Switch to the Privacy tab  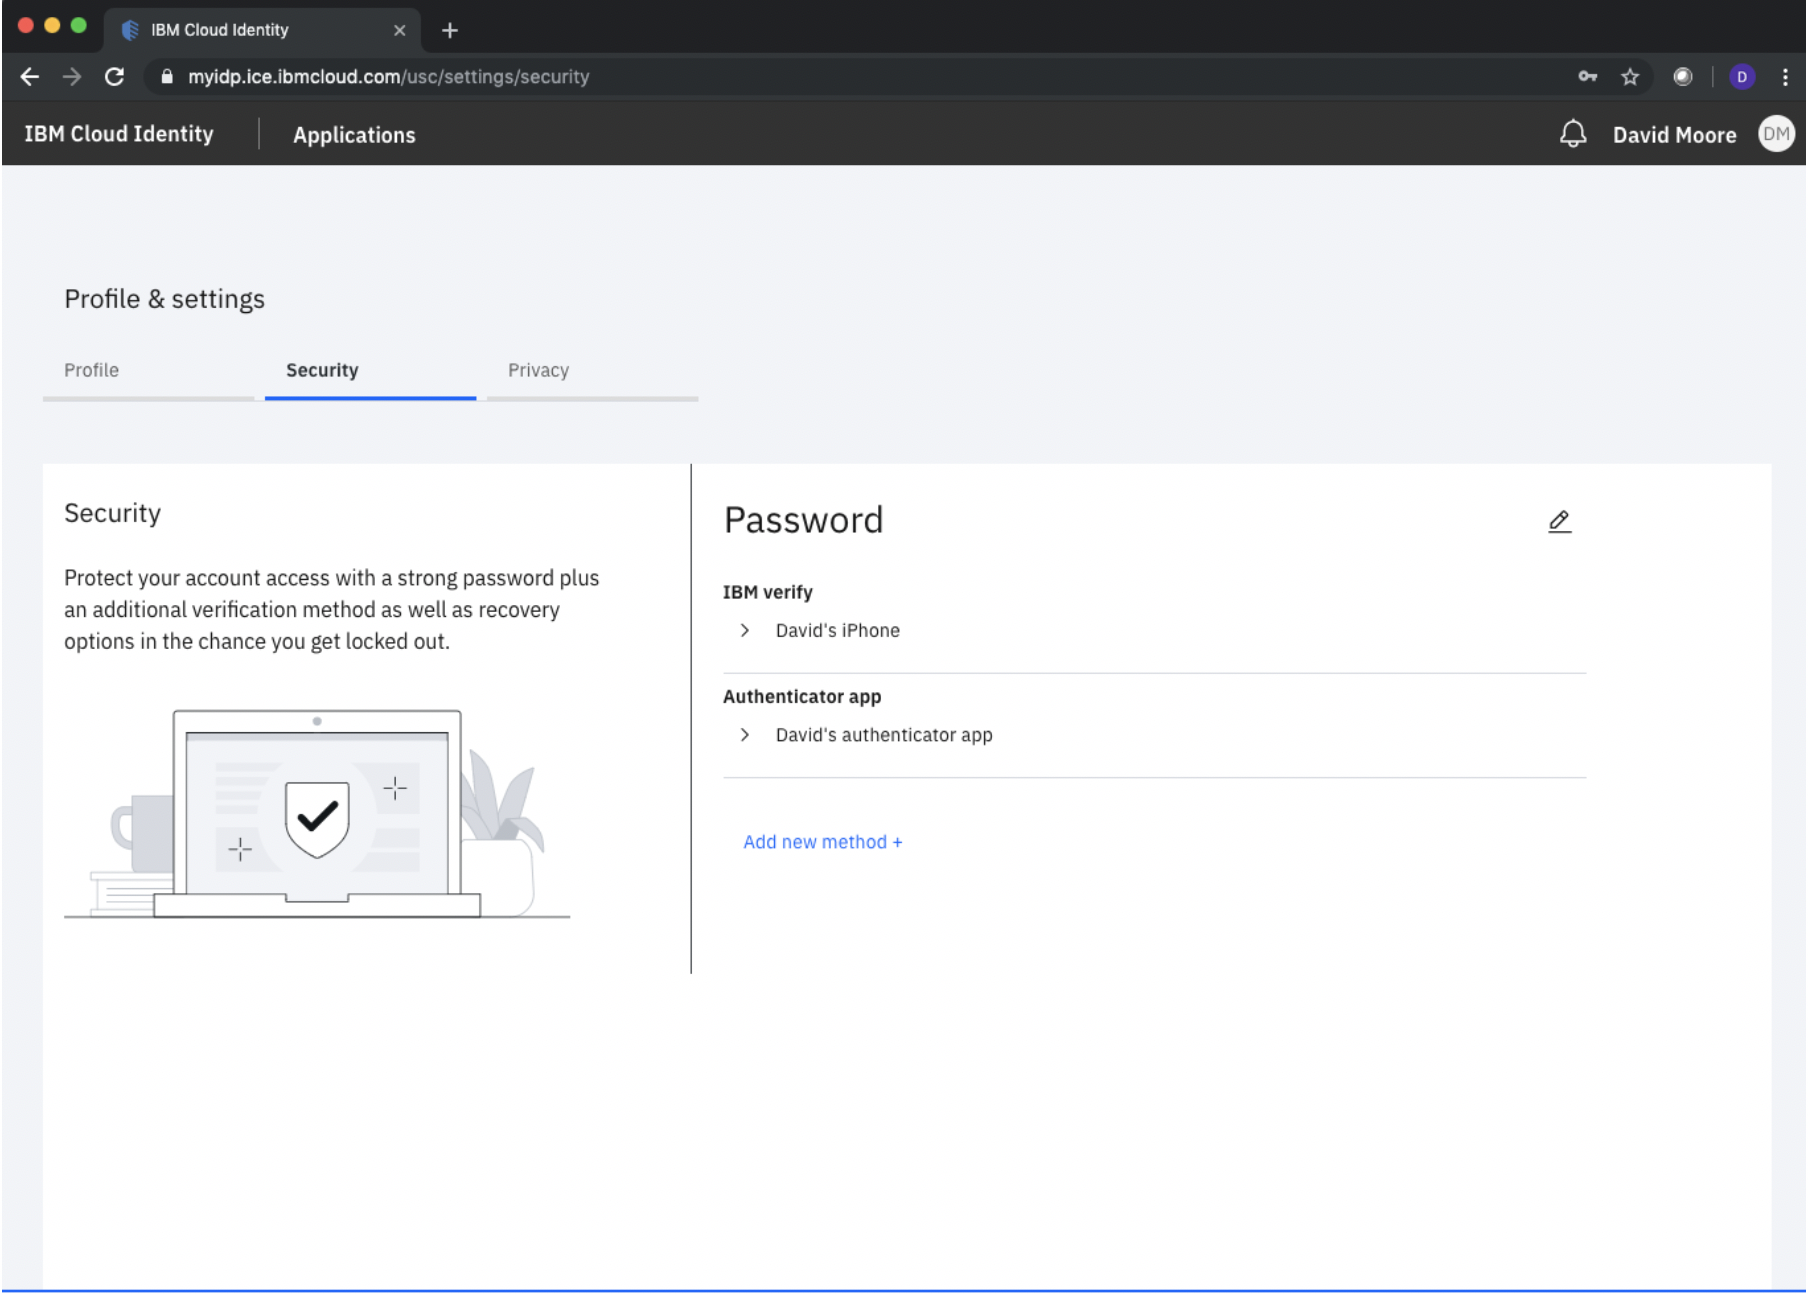[x=592, y=371]
